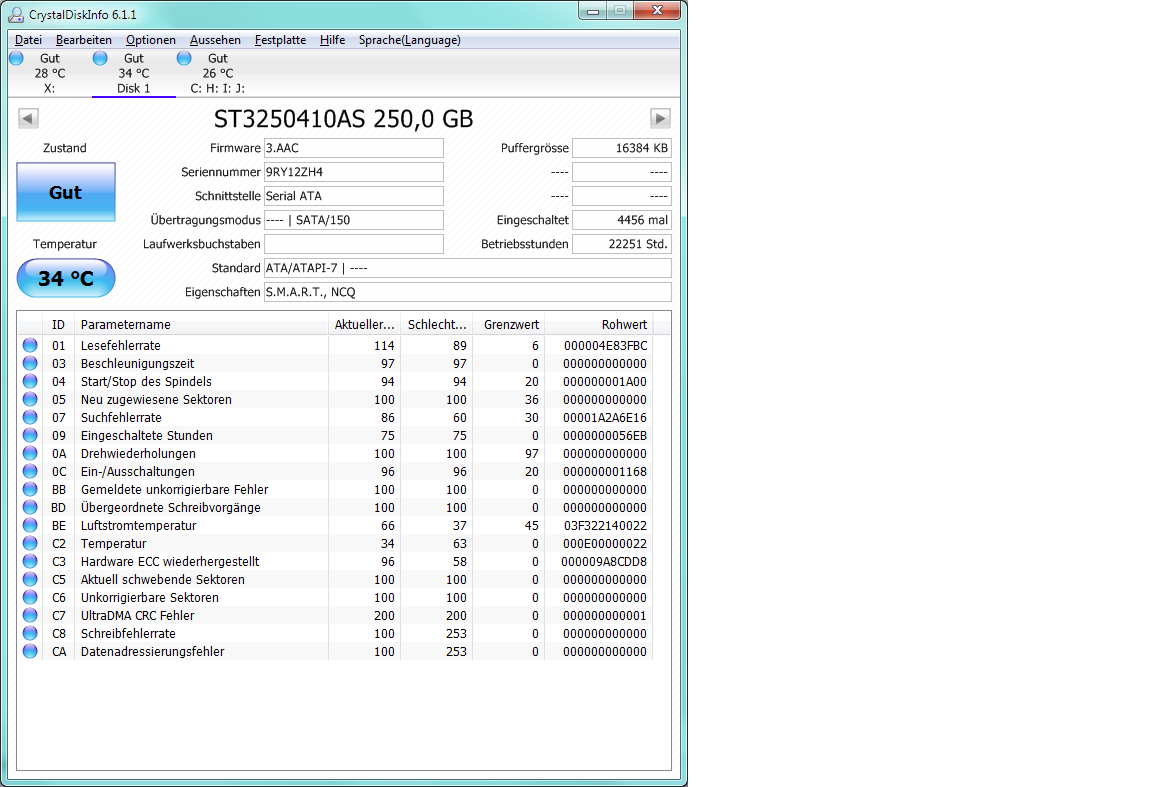Image resolution: width=1152 pixels, height=787 pixels.
Task: Click the 34 °C temperature indicator
Action: (x=66, y=278)
